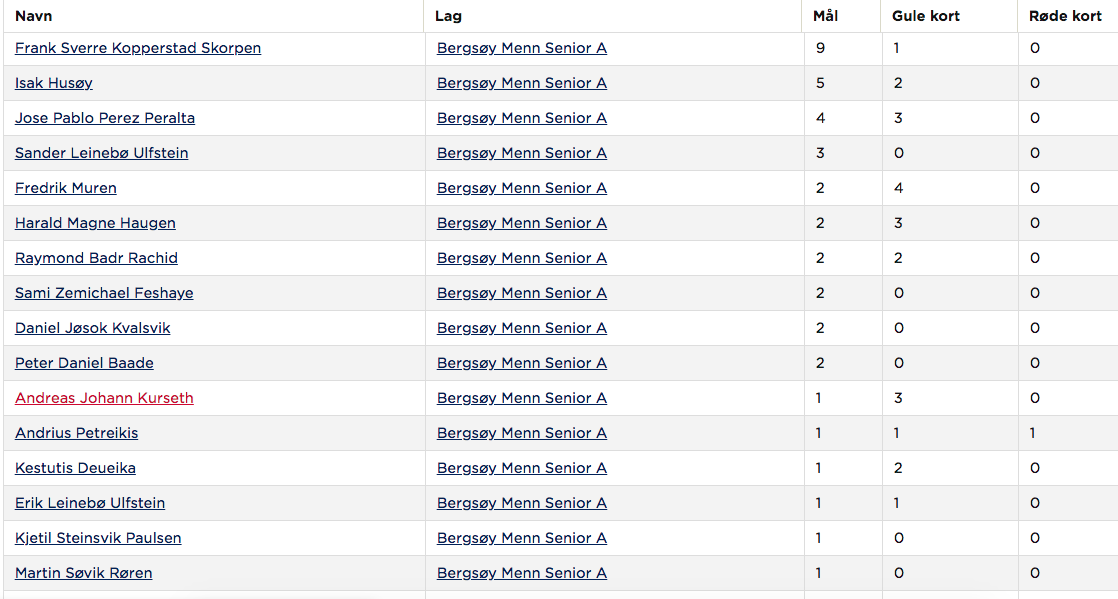Image resolution: width=1118 pixels, height=599 pixels.
Task: Select the Sander Leinebø Ulfstein link
Action: pos(101,153)
